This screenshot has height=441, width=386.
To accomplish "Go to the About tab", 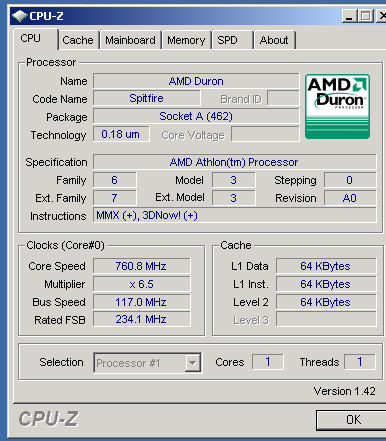I will click(274, 40).
